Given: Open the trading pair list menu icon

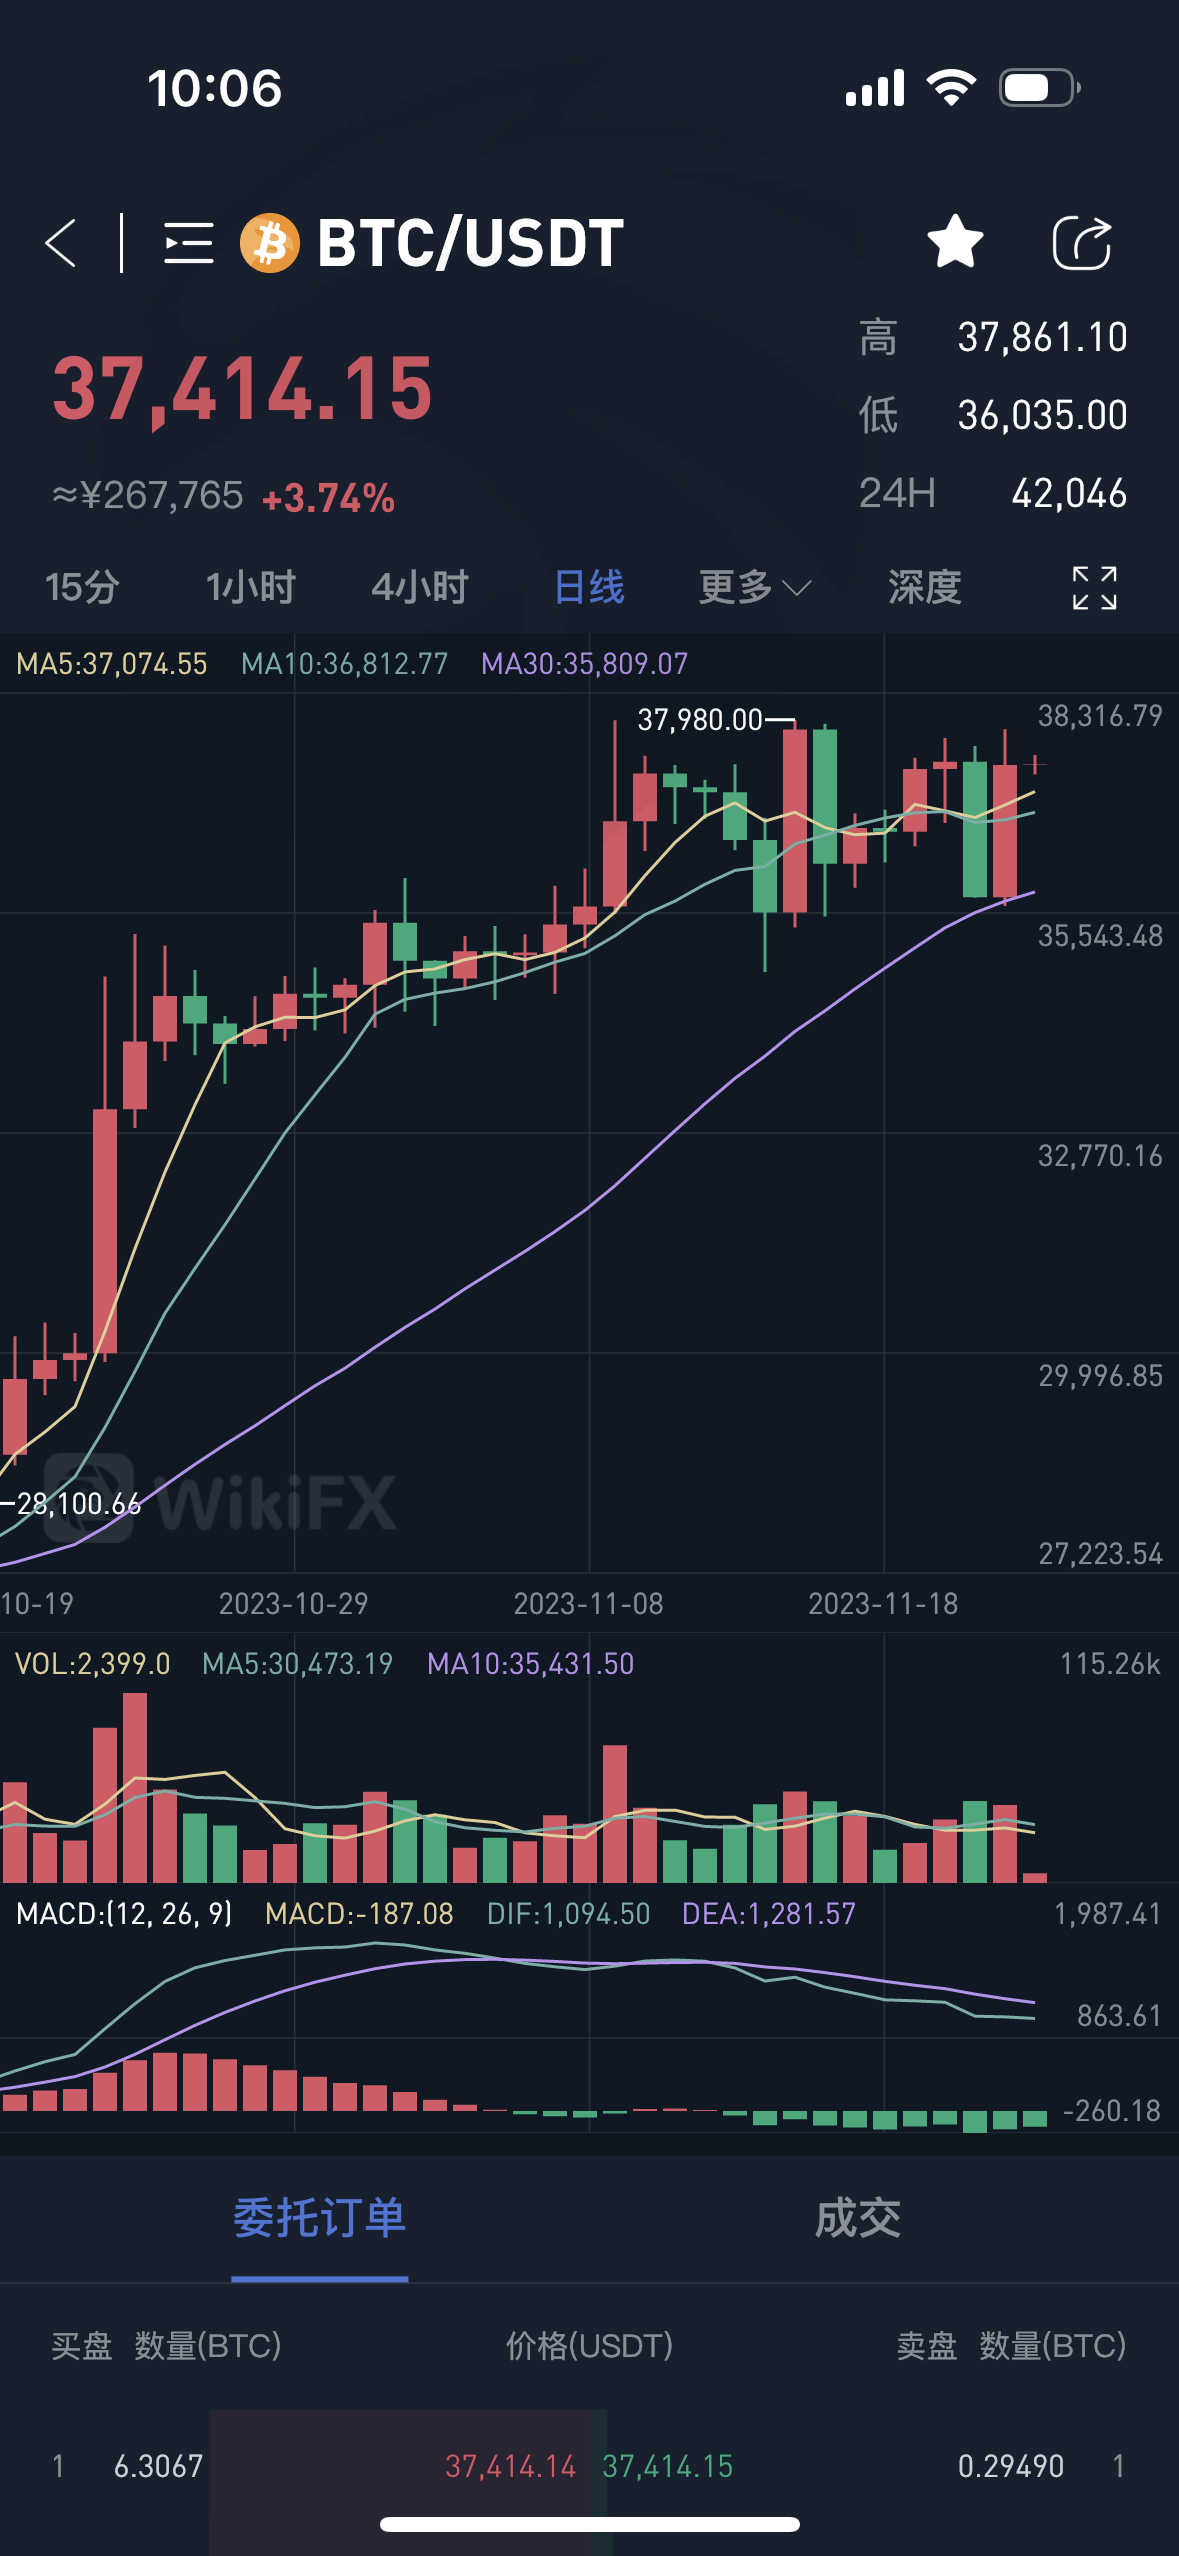Looking at the screenshot, I should (x=189, y=243).
